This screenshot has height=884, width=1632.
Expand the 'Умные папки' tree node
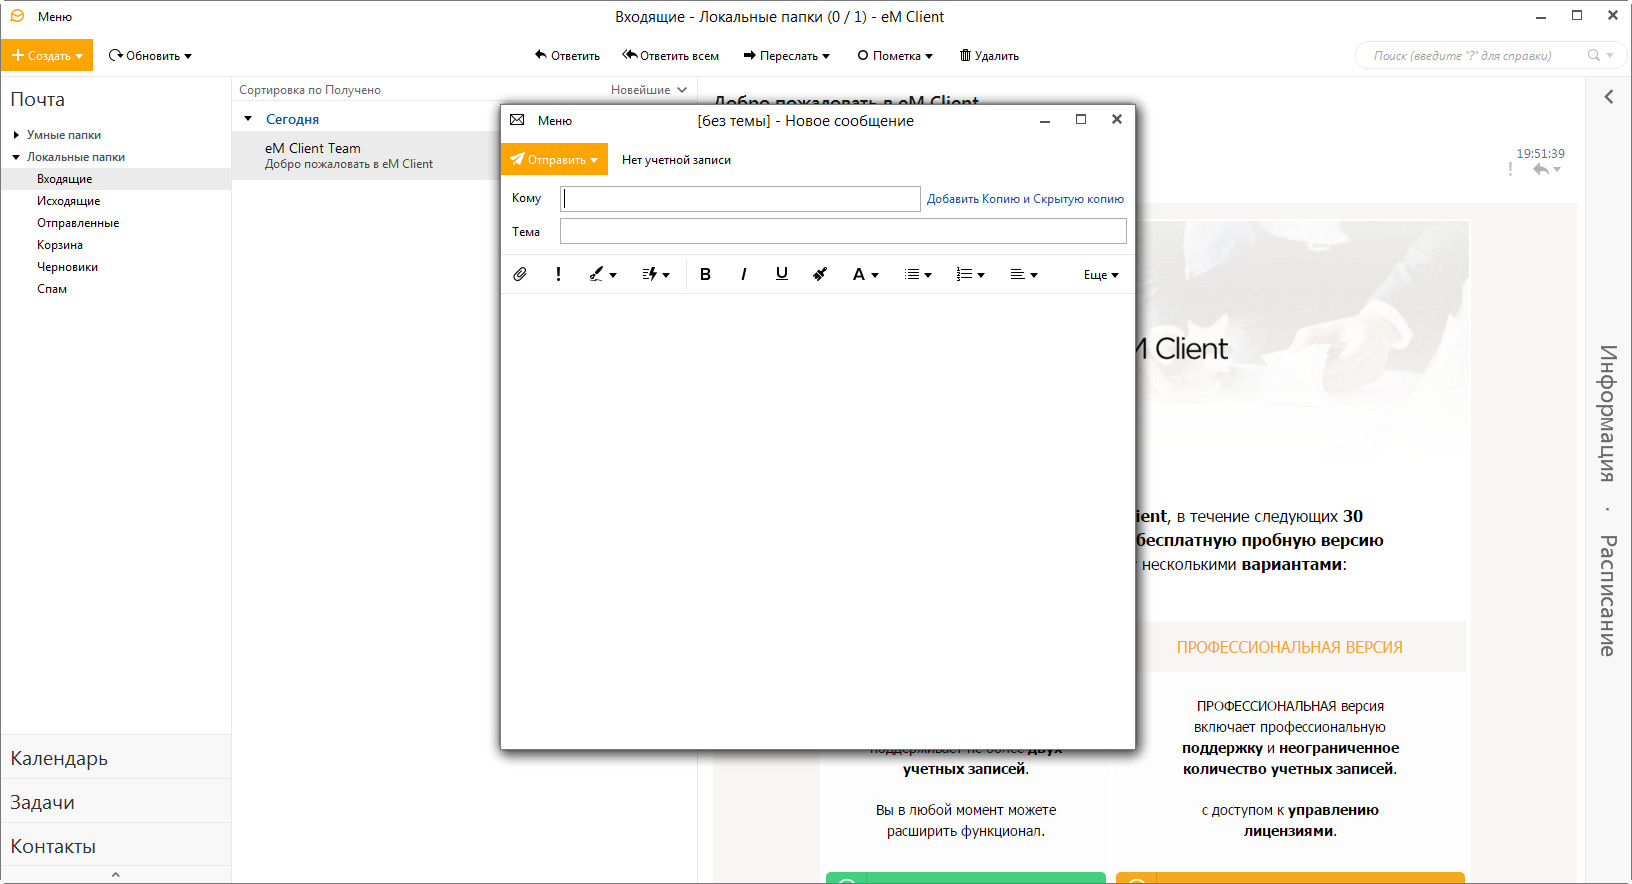click(16, 135)
